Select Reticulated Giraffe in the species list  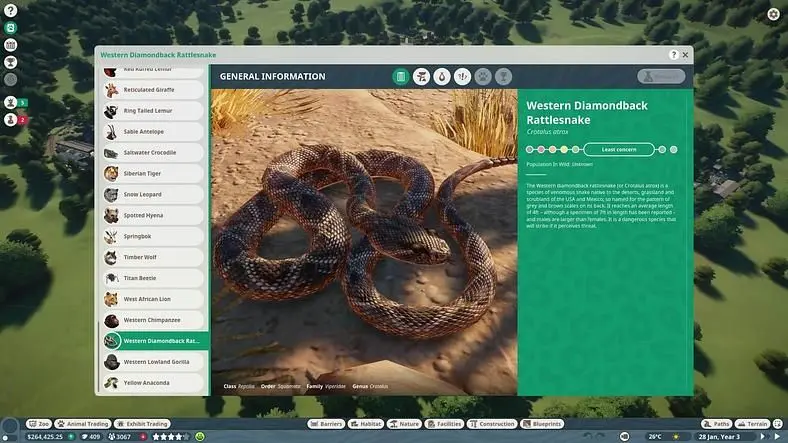coord(153,90)
